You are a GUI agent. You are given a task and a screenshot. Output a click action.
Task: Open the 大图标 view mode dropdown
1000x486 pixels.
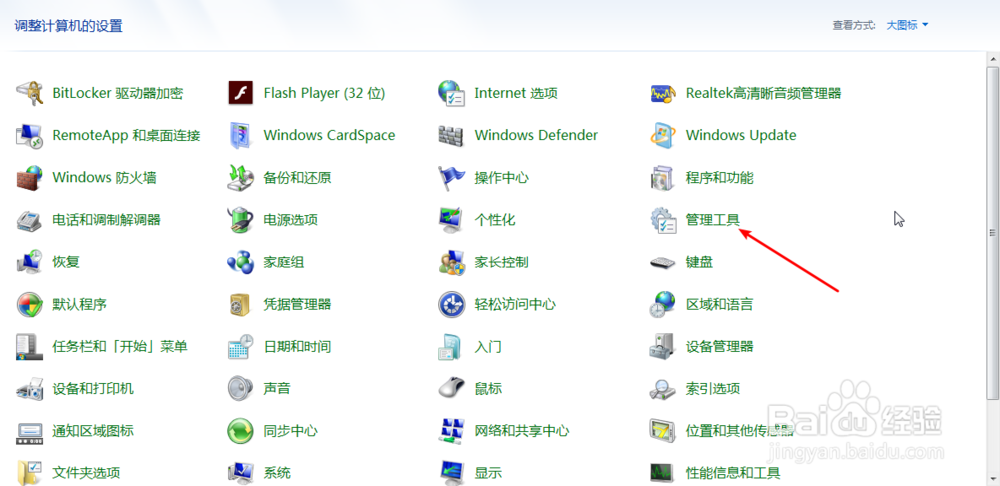point(907,26)
